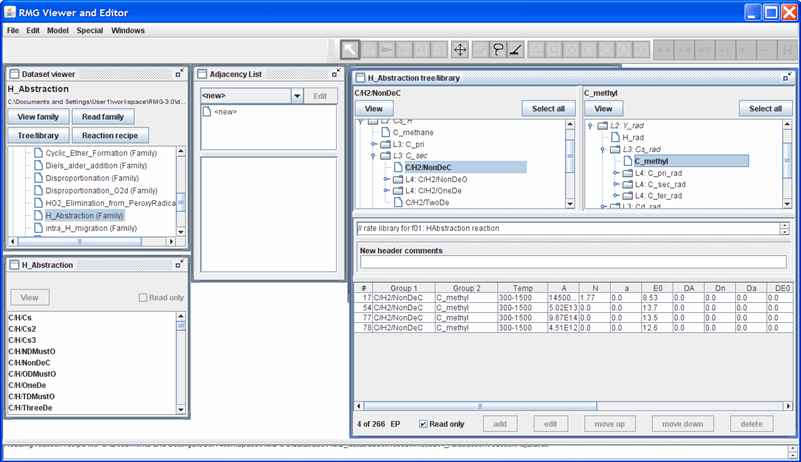Select the pentagon ring tool
801x462 pixels.
(x=571, y=50)
